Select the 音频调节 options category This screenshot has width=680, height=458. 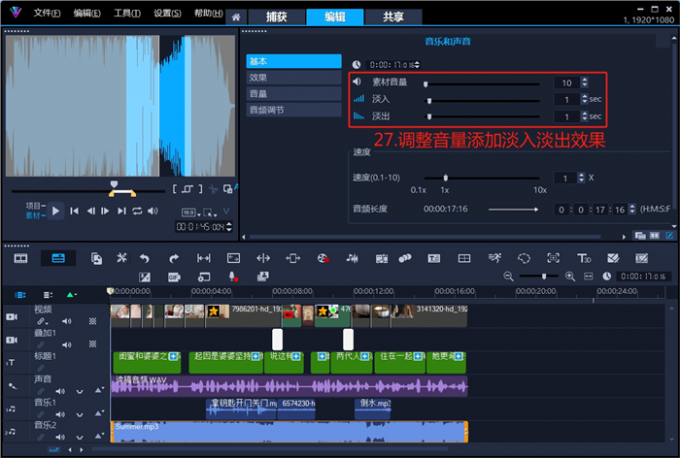point(294,110)
